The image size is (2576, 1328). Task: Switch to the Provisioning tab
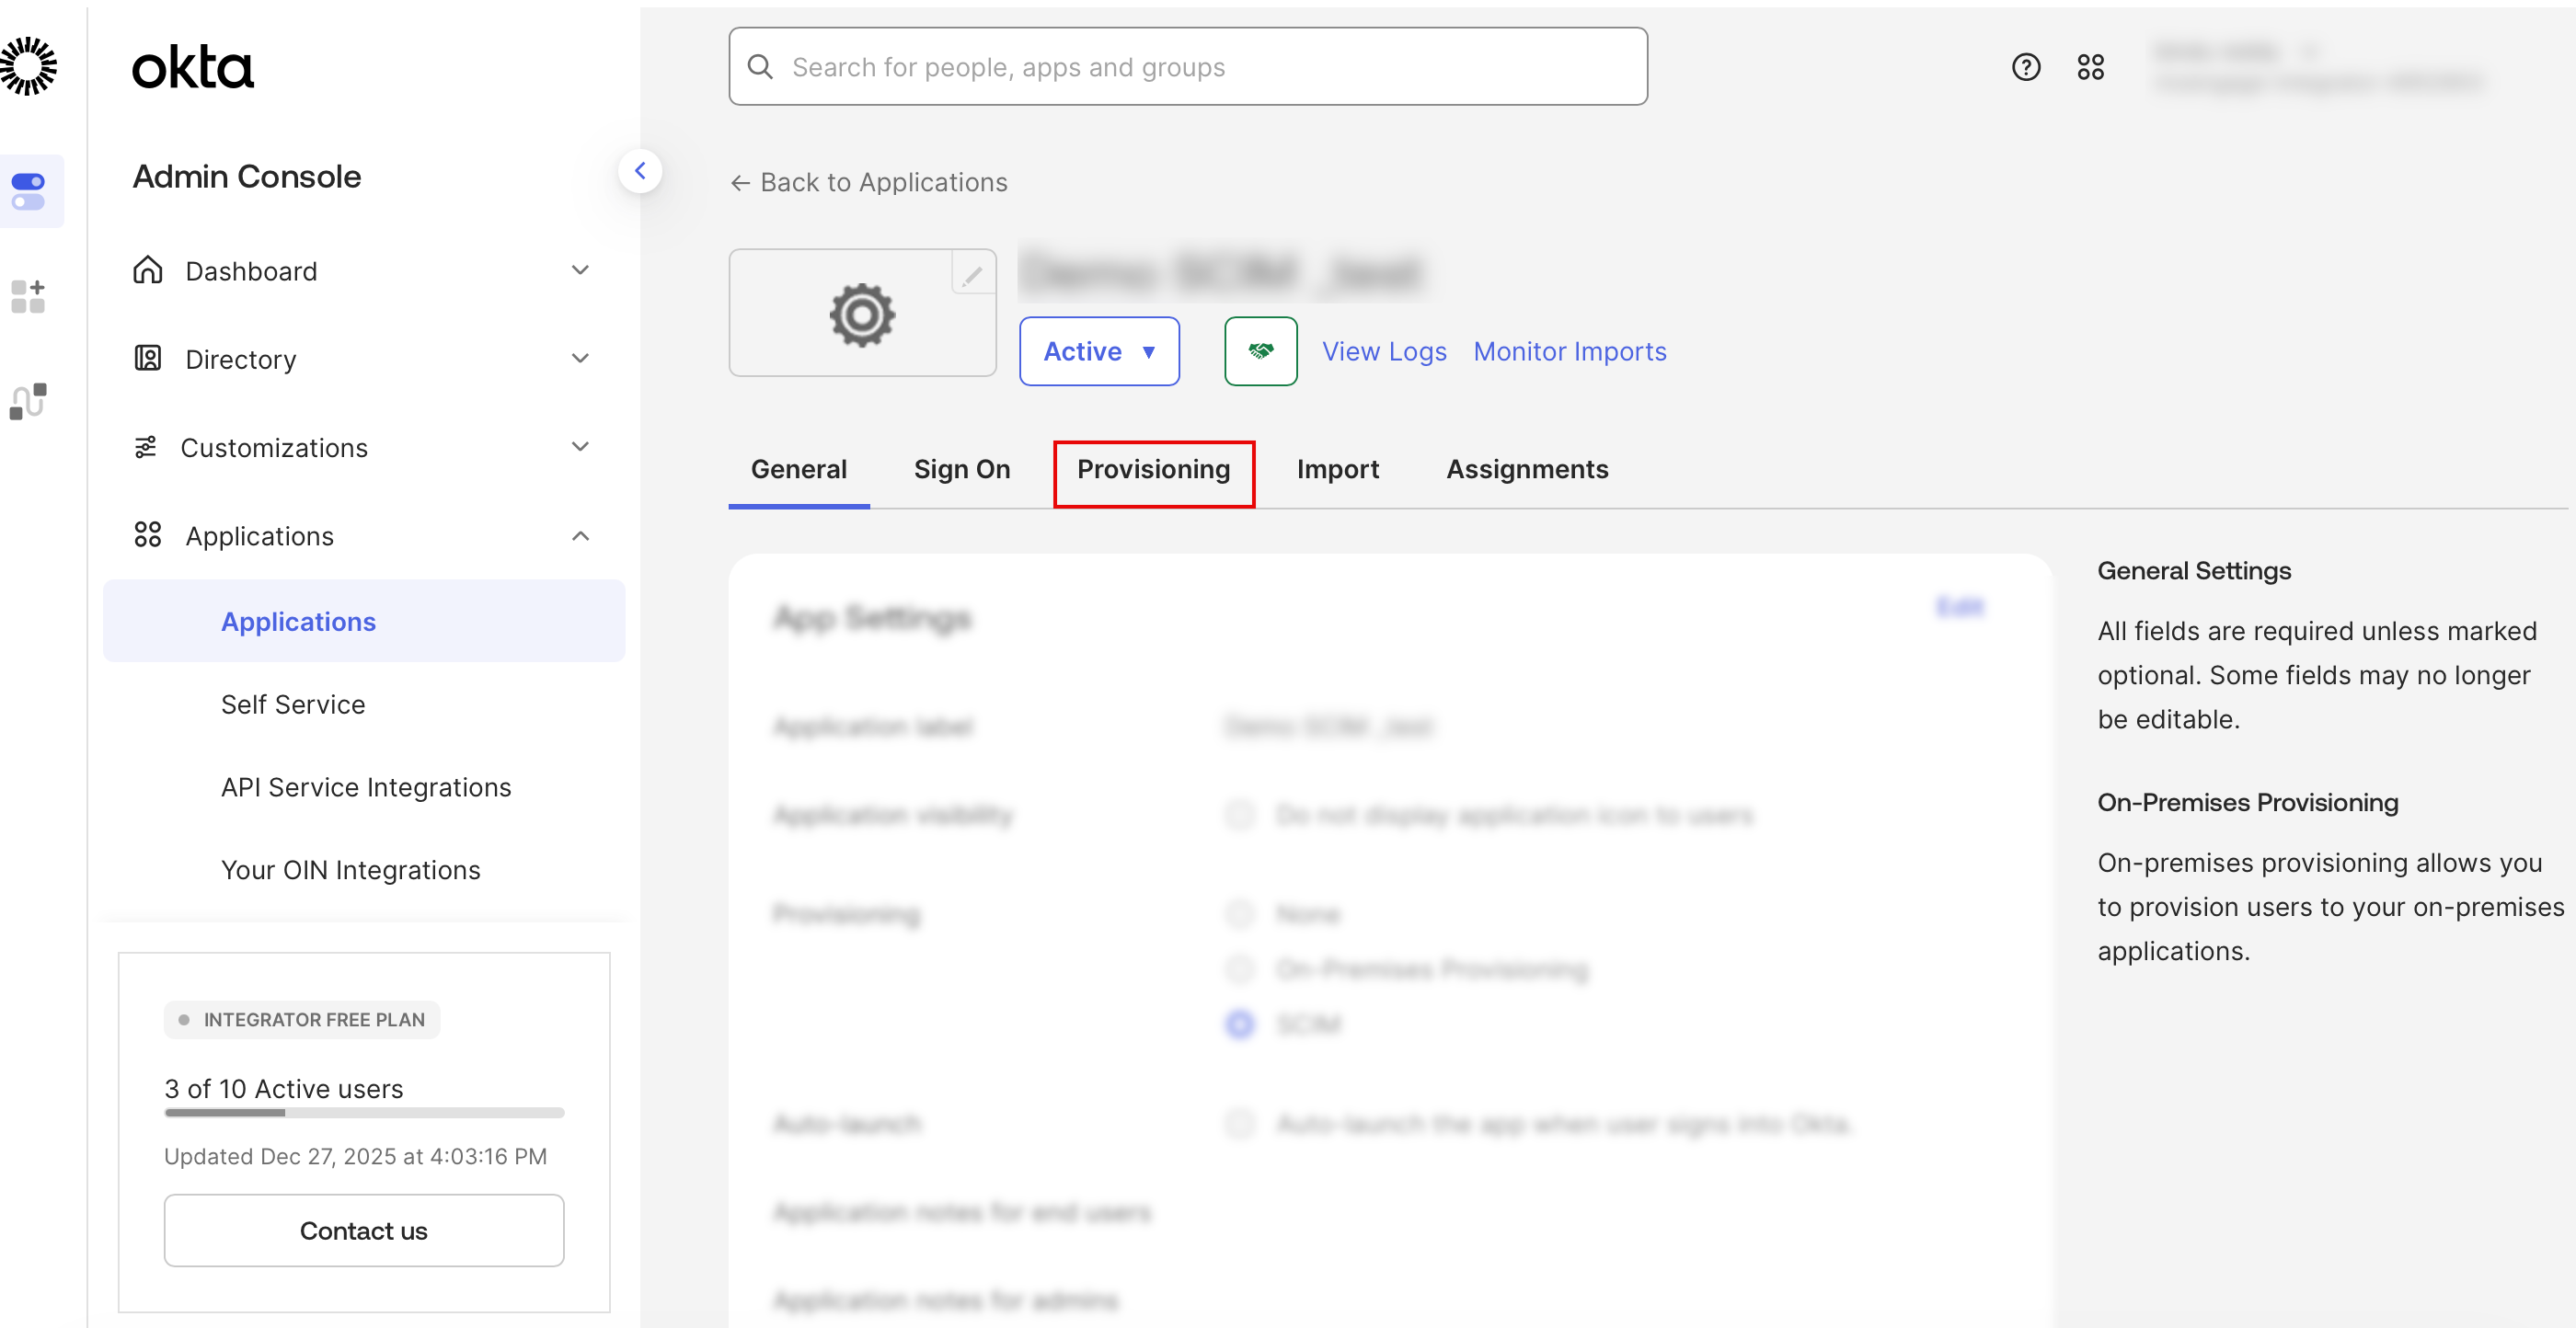pos(1153,470)
